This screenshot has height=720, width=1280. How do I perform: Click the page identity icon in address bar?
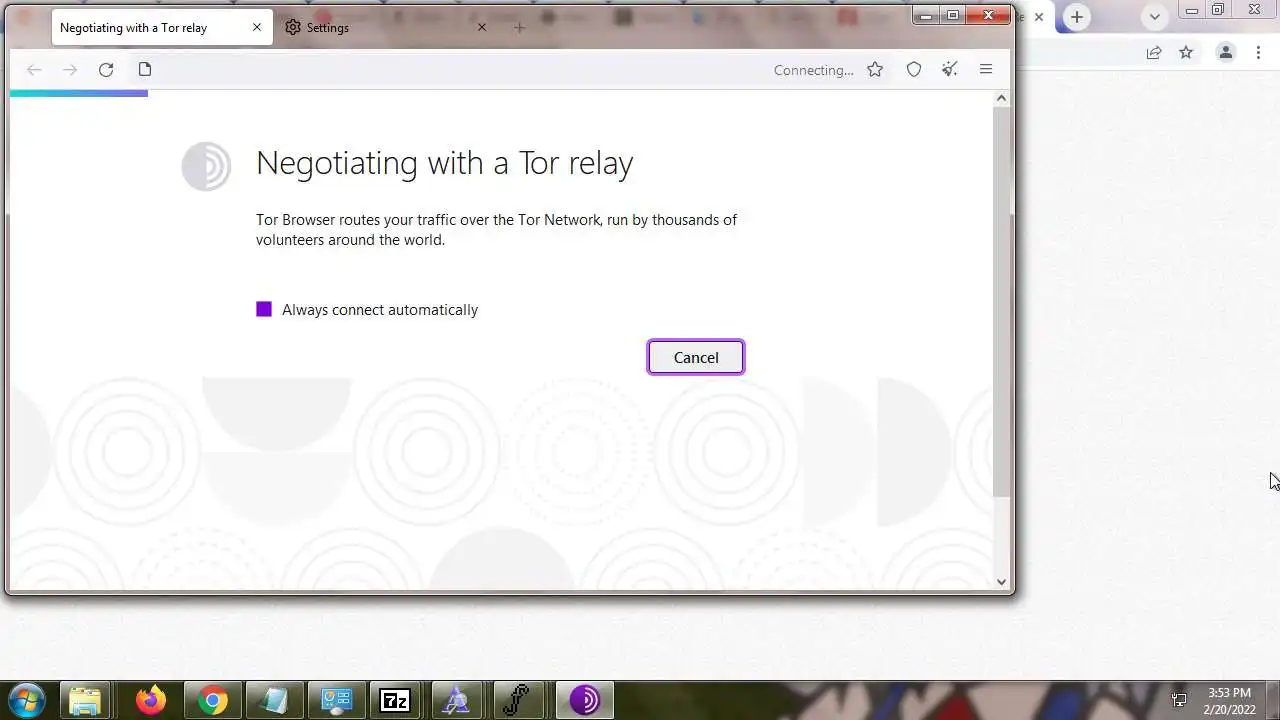pos(145,69)
